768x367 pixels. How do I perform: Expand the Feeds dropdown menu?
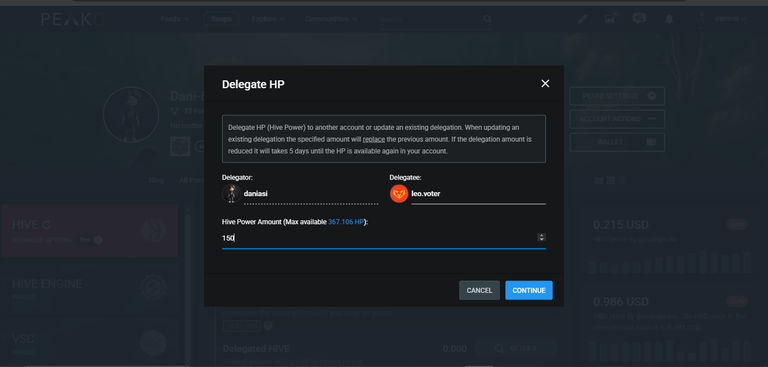pos(175,19)
